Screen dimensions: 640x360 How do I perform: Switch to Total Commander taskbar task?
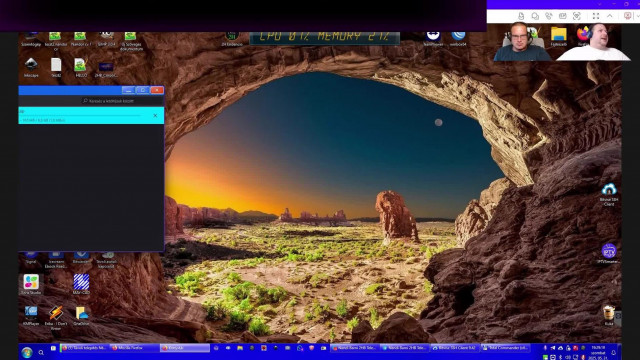505,348
